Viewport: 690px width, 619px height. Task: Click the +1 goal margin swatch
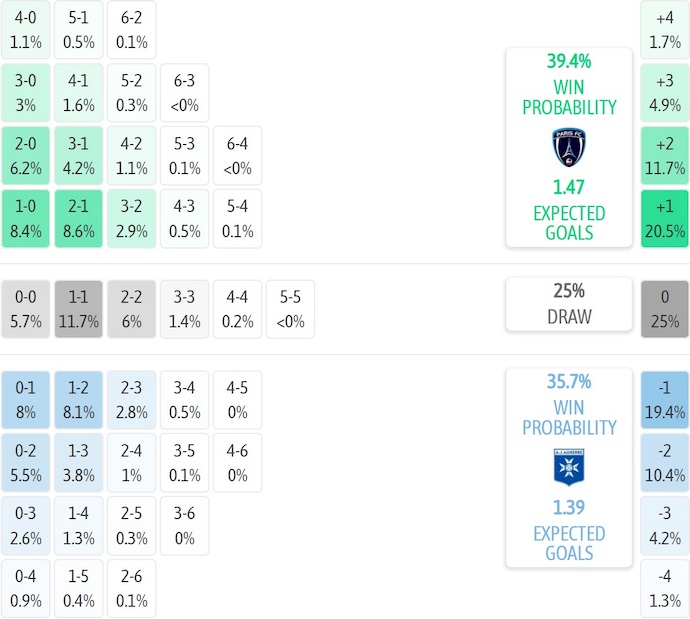tap(665, 219)
